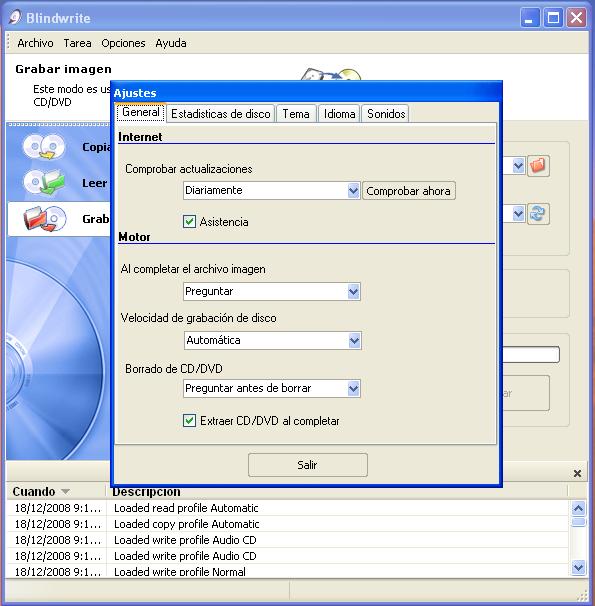Viewport: 595px width, 606px height.
Task: Expand drive dropdown beside refresh icon
Action: 518,214
